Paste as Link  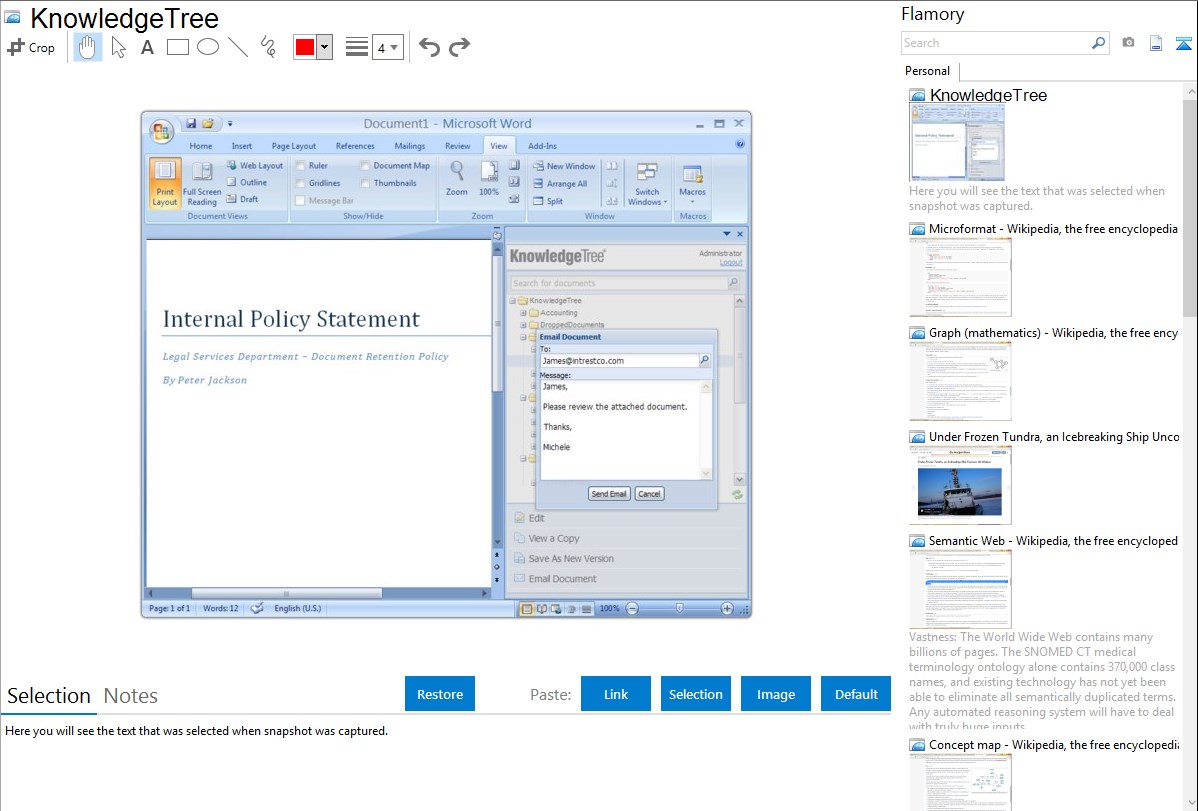click(616, 694)
